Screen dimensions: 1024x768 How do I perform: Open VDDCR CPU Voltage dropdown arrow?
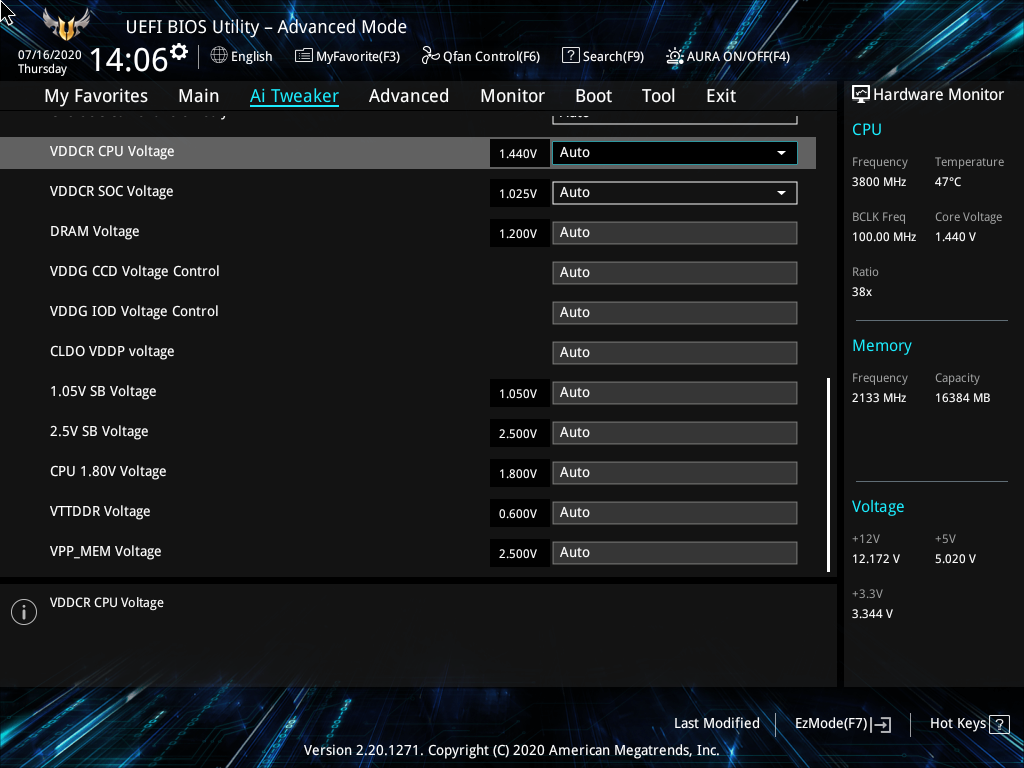(x=781, y=153)
